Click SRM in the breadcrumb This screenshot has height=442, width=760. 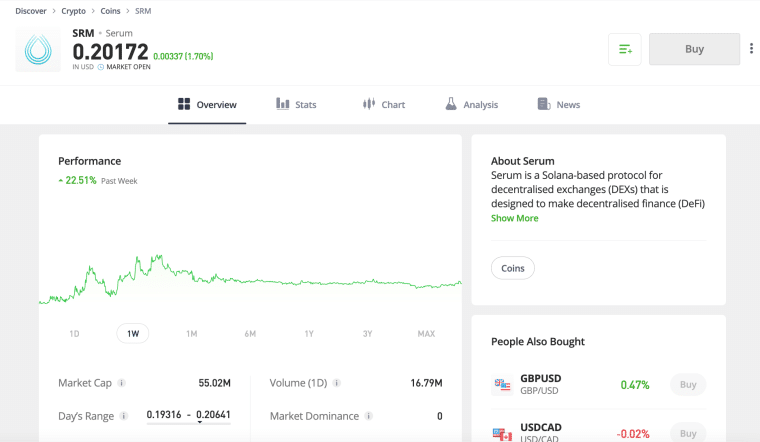point(142,11)
